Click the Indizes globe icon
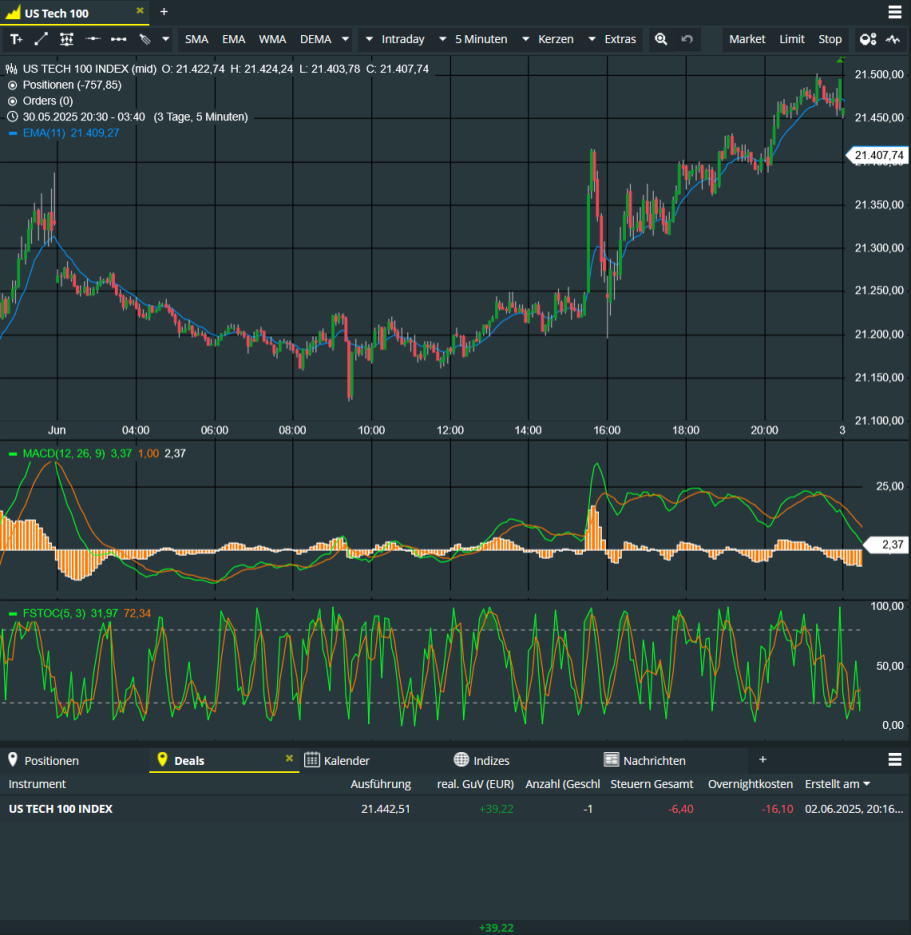The height and width of the screenshot is (935, 911). tap(461, 760)
